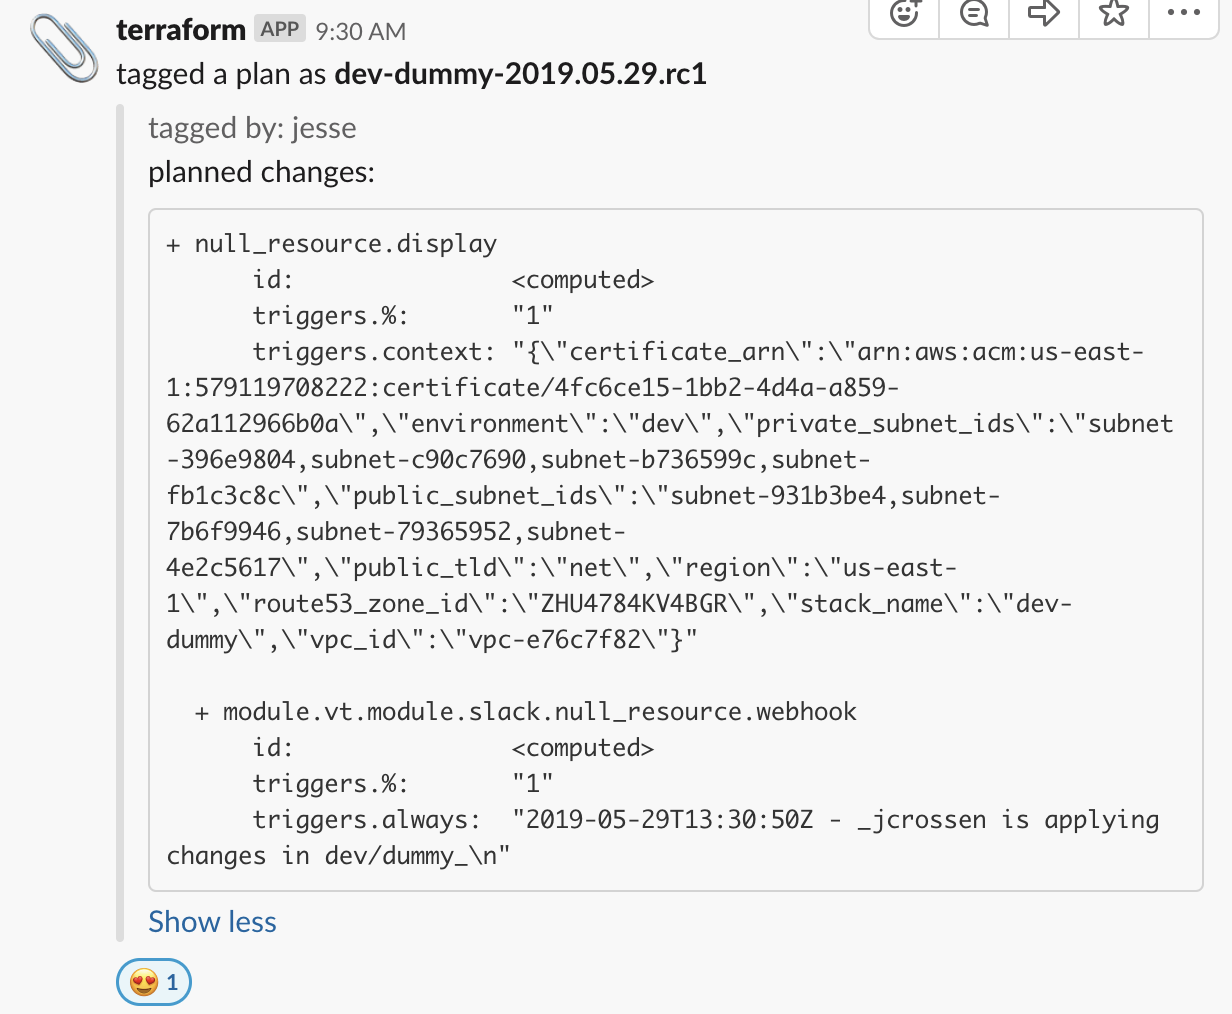Share the terraform message with forward arrow
This screenshot has width=1232, height=1014.
[1044, 14]
